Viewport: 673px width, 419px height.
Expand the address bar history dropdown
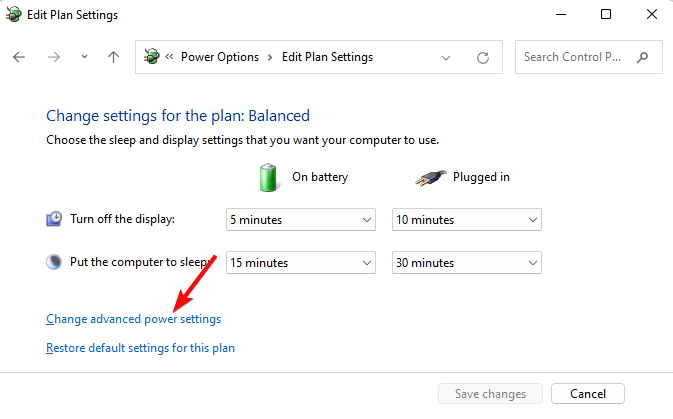pyautogui.click(x=446, y=58)
